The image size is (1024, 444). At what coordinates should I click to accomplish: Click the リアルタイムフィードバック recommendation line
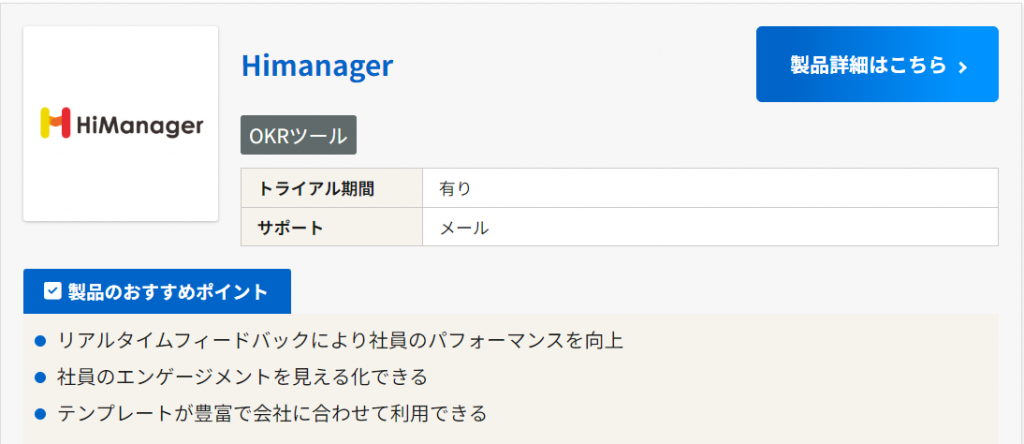point(340,342)
